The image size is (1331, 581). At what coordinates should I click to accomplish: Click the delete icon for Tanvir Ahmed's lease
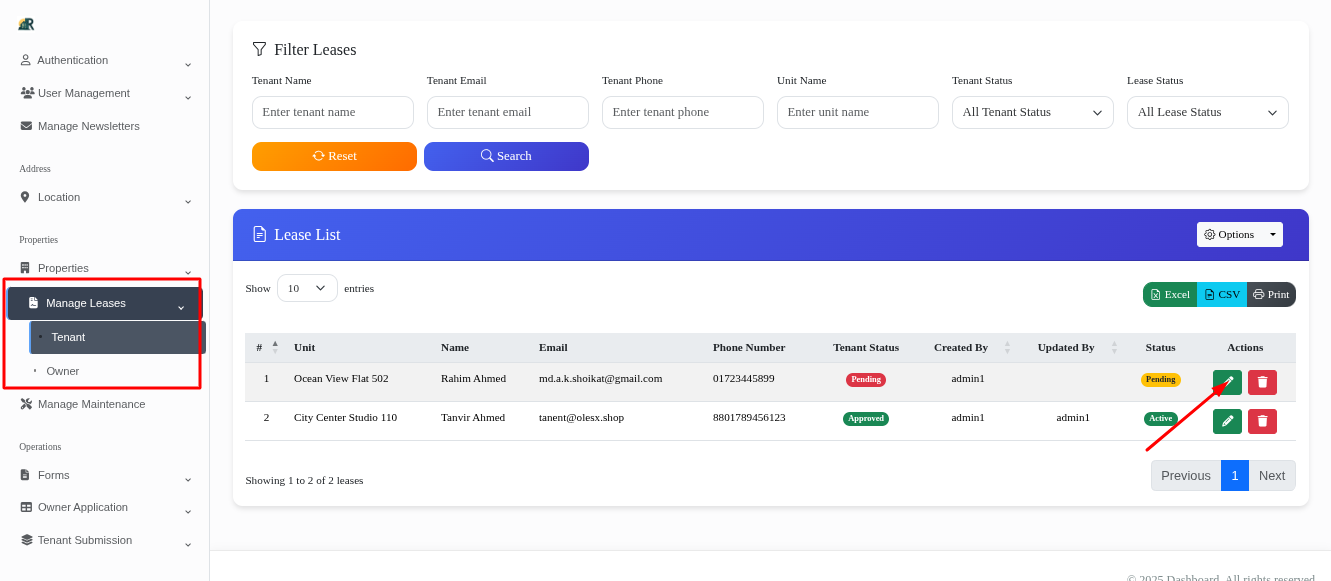coord(1262,421)
